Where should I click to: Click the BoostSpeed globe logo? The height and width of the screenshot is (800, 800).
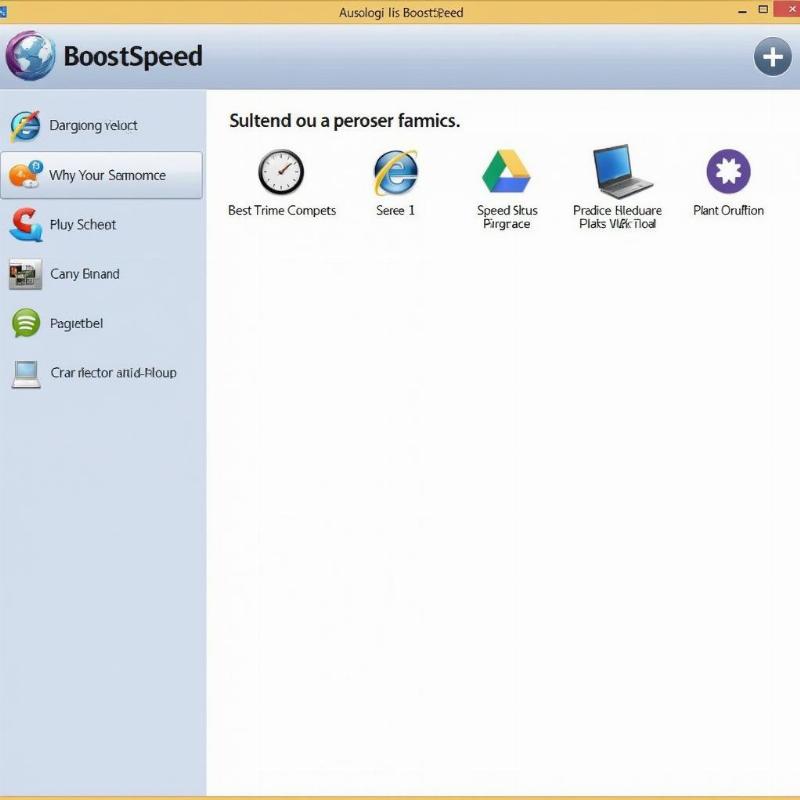click(x=31, y=56)
